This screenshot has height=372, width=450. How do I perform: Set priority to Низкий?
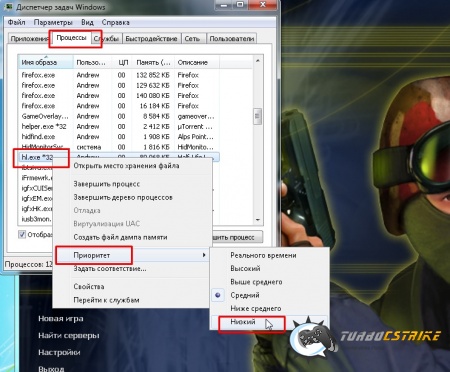[243, 322]
